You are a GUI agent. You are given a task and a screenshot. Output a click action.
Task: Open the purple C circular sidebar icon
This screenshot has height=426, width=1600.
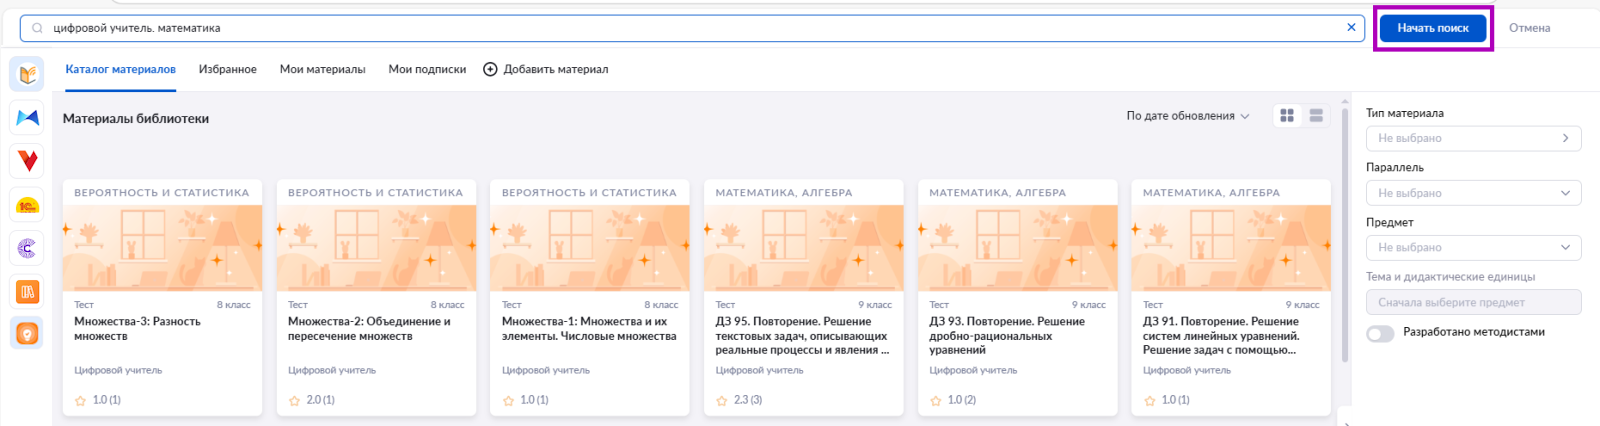(x=27, y=247)
